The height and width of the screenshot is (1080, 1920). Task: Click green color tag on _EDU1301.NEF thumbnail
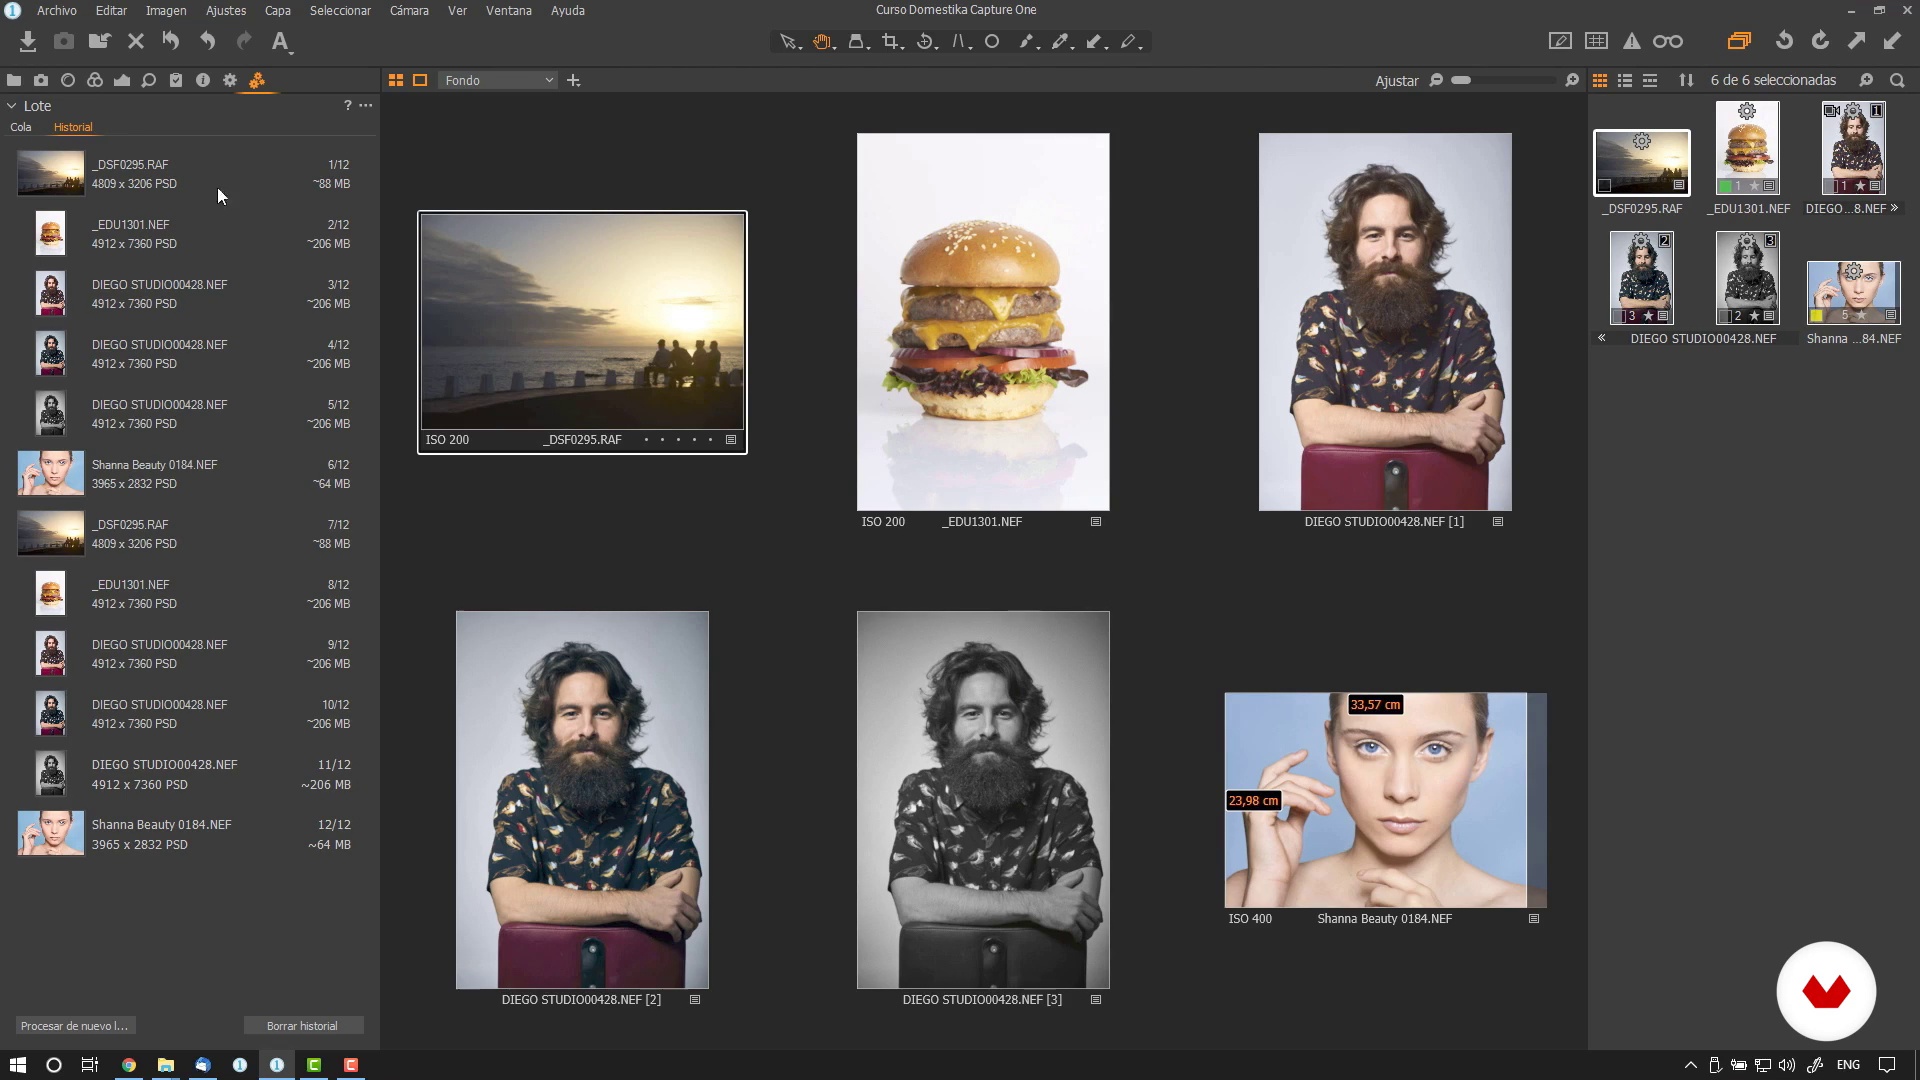click(1725, 186)
